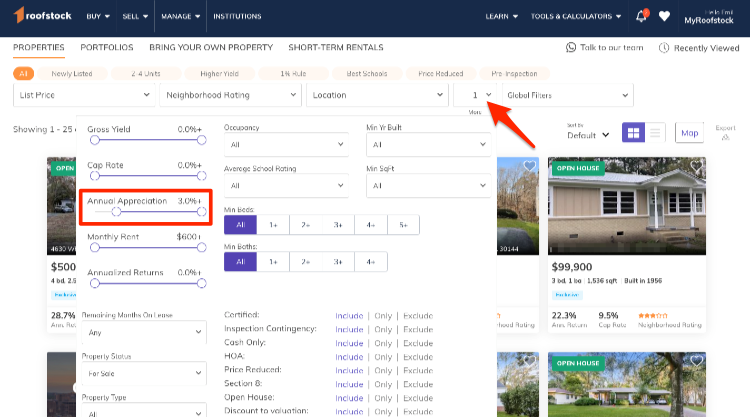Set HOA to Exclude

click(418, 357)
